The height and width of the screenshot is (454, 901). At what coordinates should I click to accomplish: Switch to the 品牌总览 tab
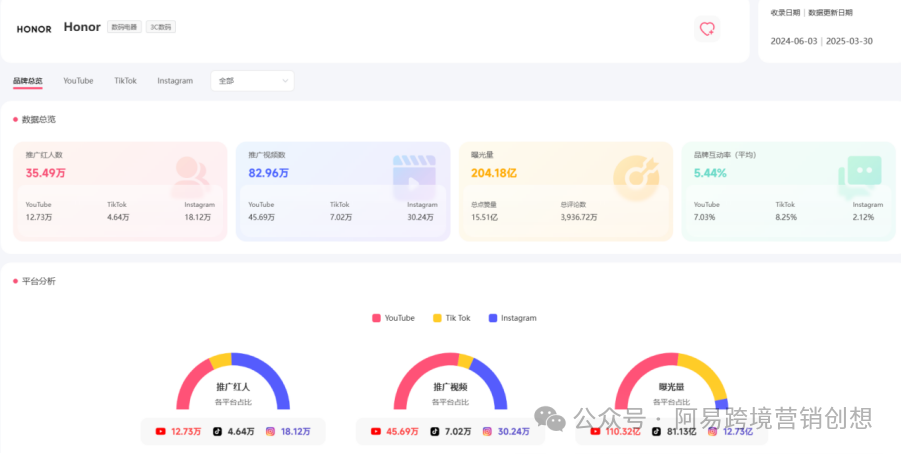point(28,81)
